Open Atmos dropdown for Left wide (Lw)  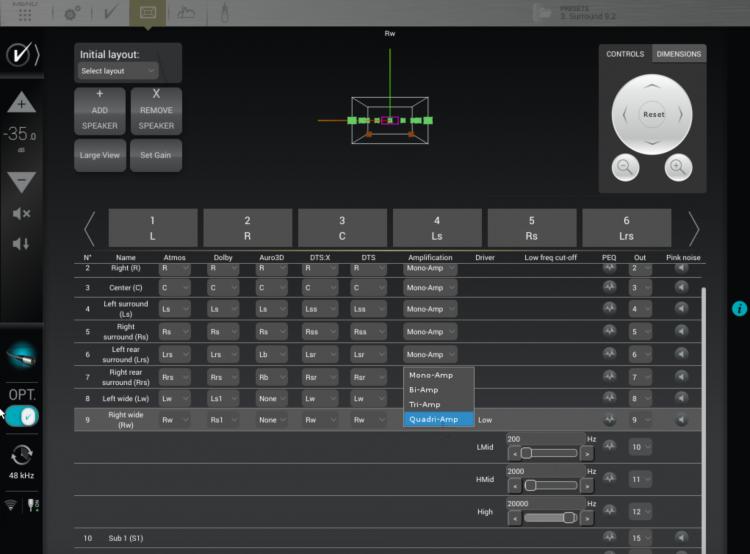point(174,399)
